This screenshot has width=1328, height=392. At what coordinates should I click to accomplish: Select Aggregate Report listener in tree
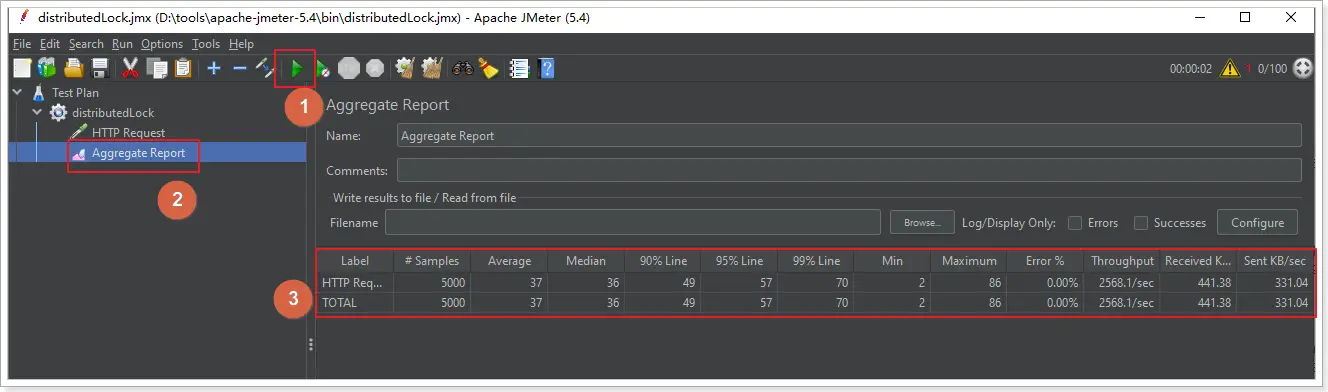pos(138,153)
